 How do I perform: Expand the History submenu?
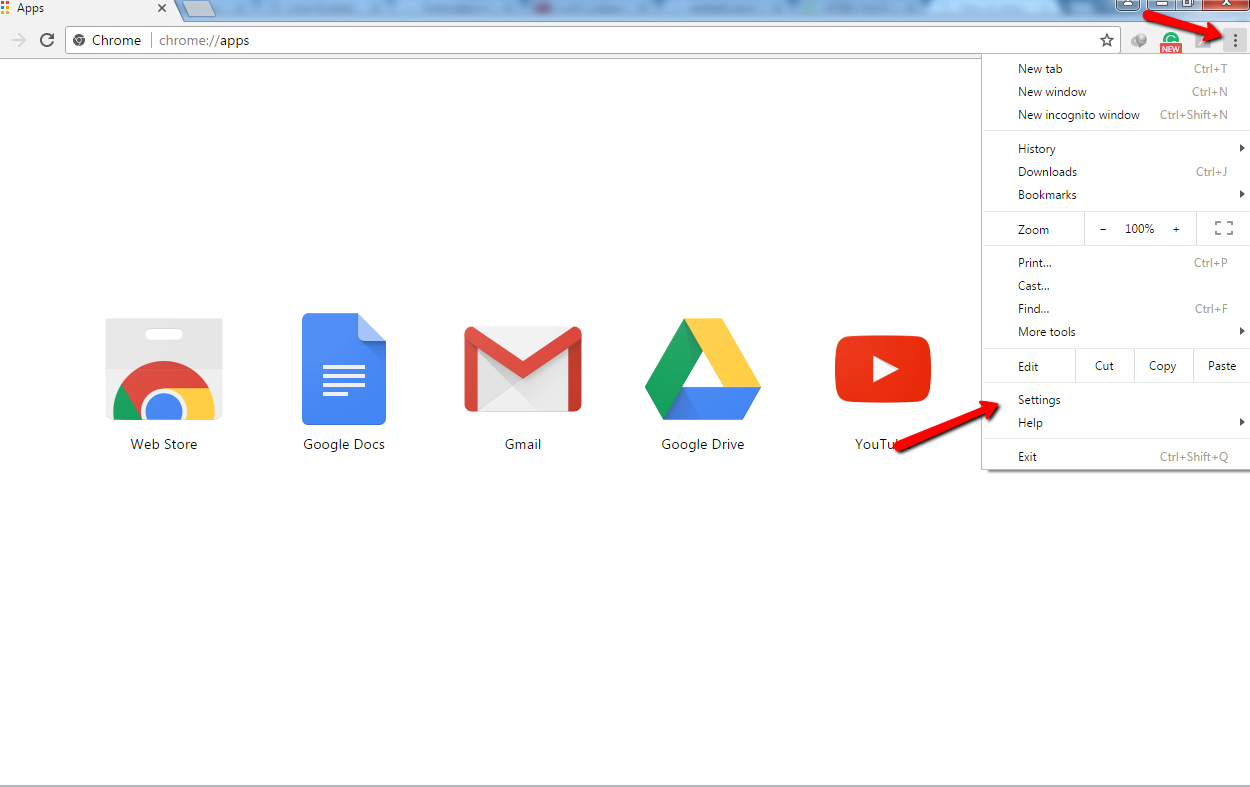pyautogui.click(x=1116, y=149)
